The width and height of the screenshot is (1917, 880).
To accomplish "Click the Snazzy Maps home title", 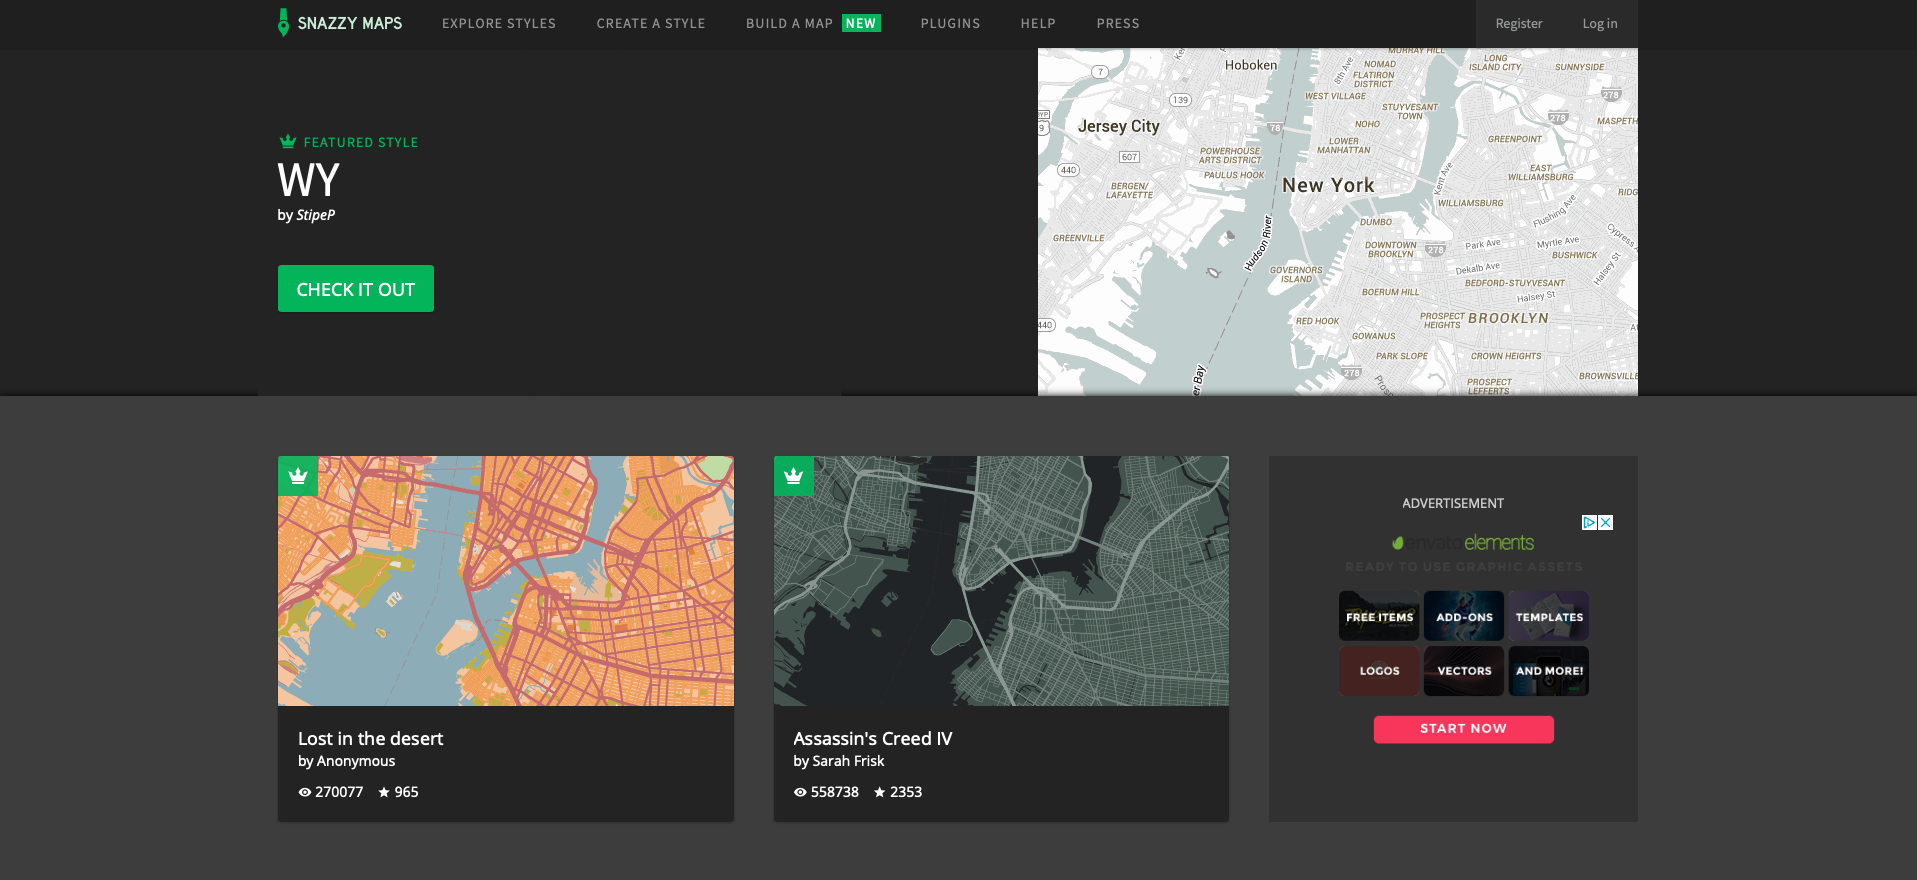I will pyautogui.click(x=350, y=23).
